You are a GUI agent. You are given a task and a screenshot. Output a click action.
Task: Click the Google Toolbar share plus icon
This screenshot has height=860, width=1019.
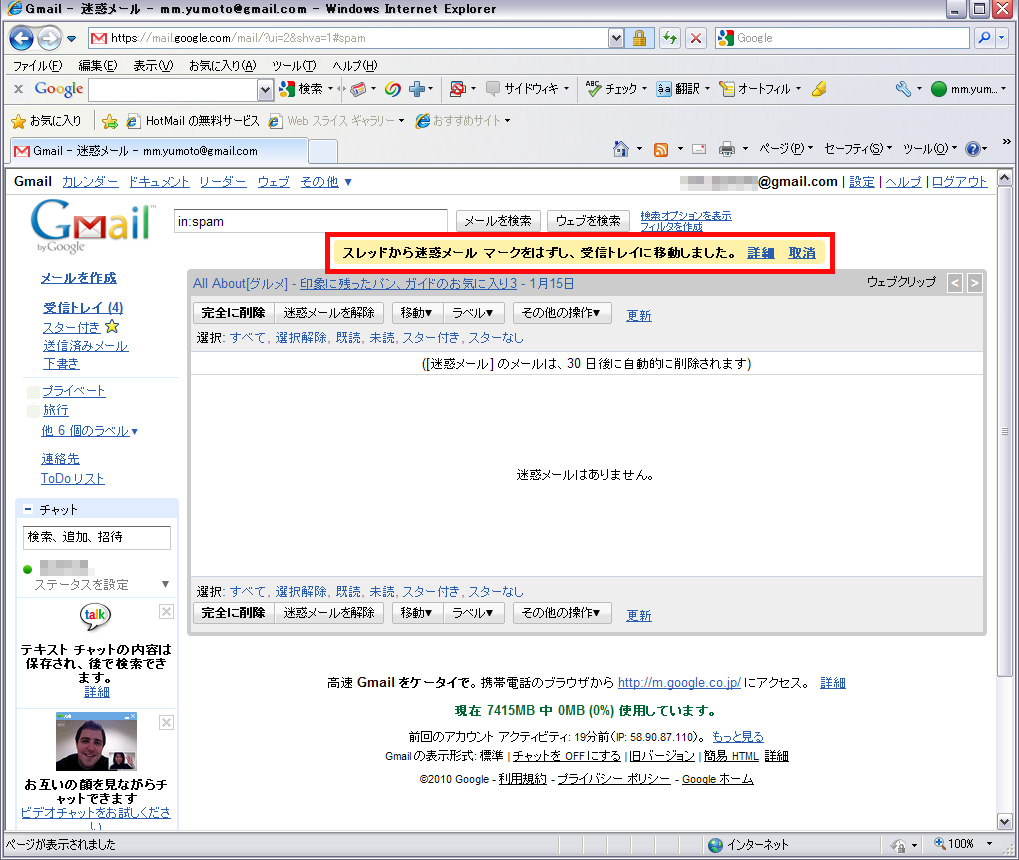tap(417, 89)
